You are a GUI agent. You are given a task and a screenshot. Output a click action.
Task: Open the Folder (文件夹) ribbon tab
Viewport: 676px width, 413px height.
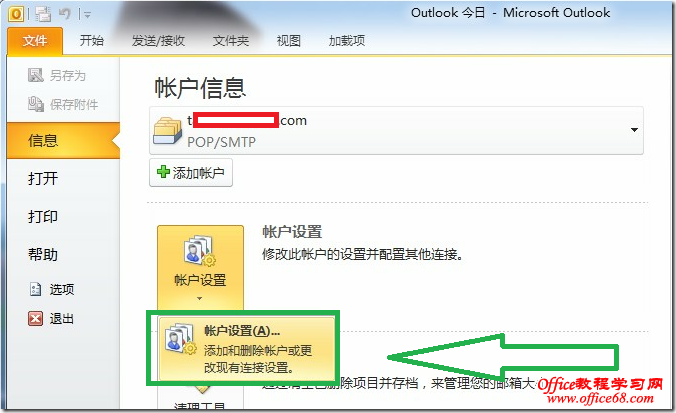(x=231, y=41)
